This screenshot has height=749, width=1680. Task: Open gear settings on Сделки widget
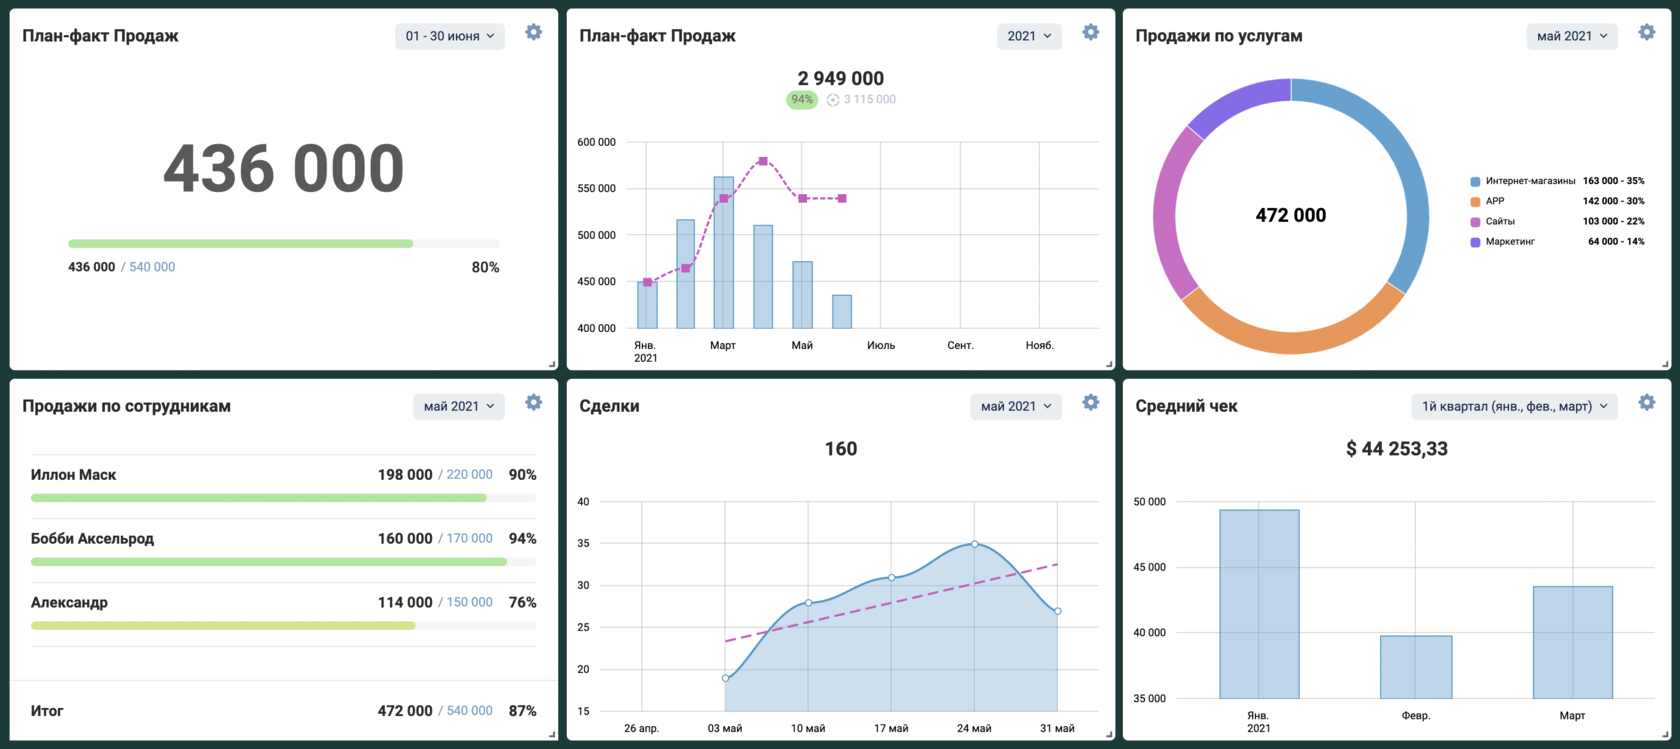pyautogui.click(x=1091, y=403)
